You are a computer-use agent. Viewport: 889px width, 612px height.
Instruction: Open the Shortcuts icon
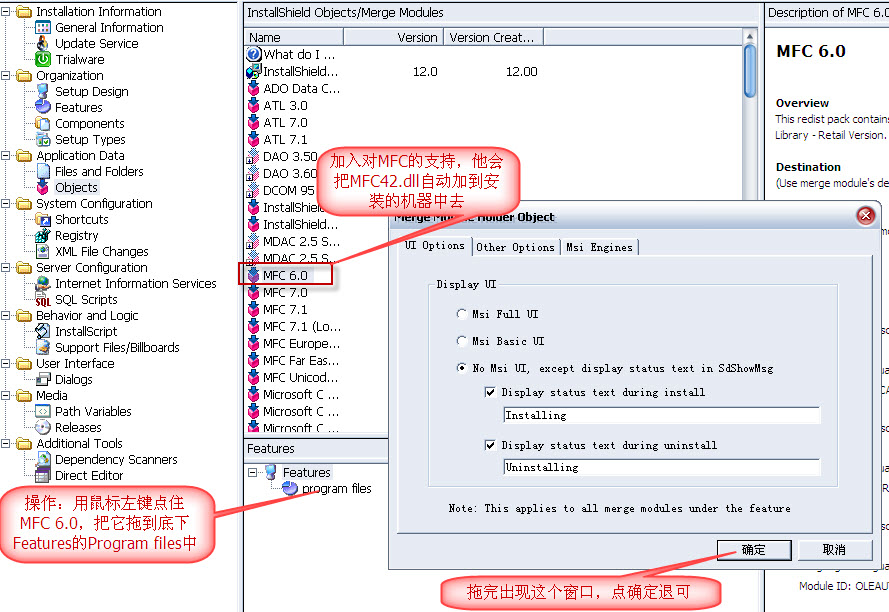tap(43, 220)
